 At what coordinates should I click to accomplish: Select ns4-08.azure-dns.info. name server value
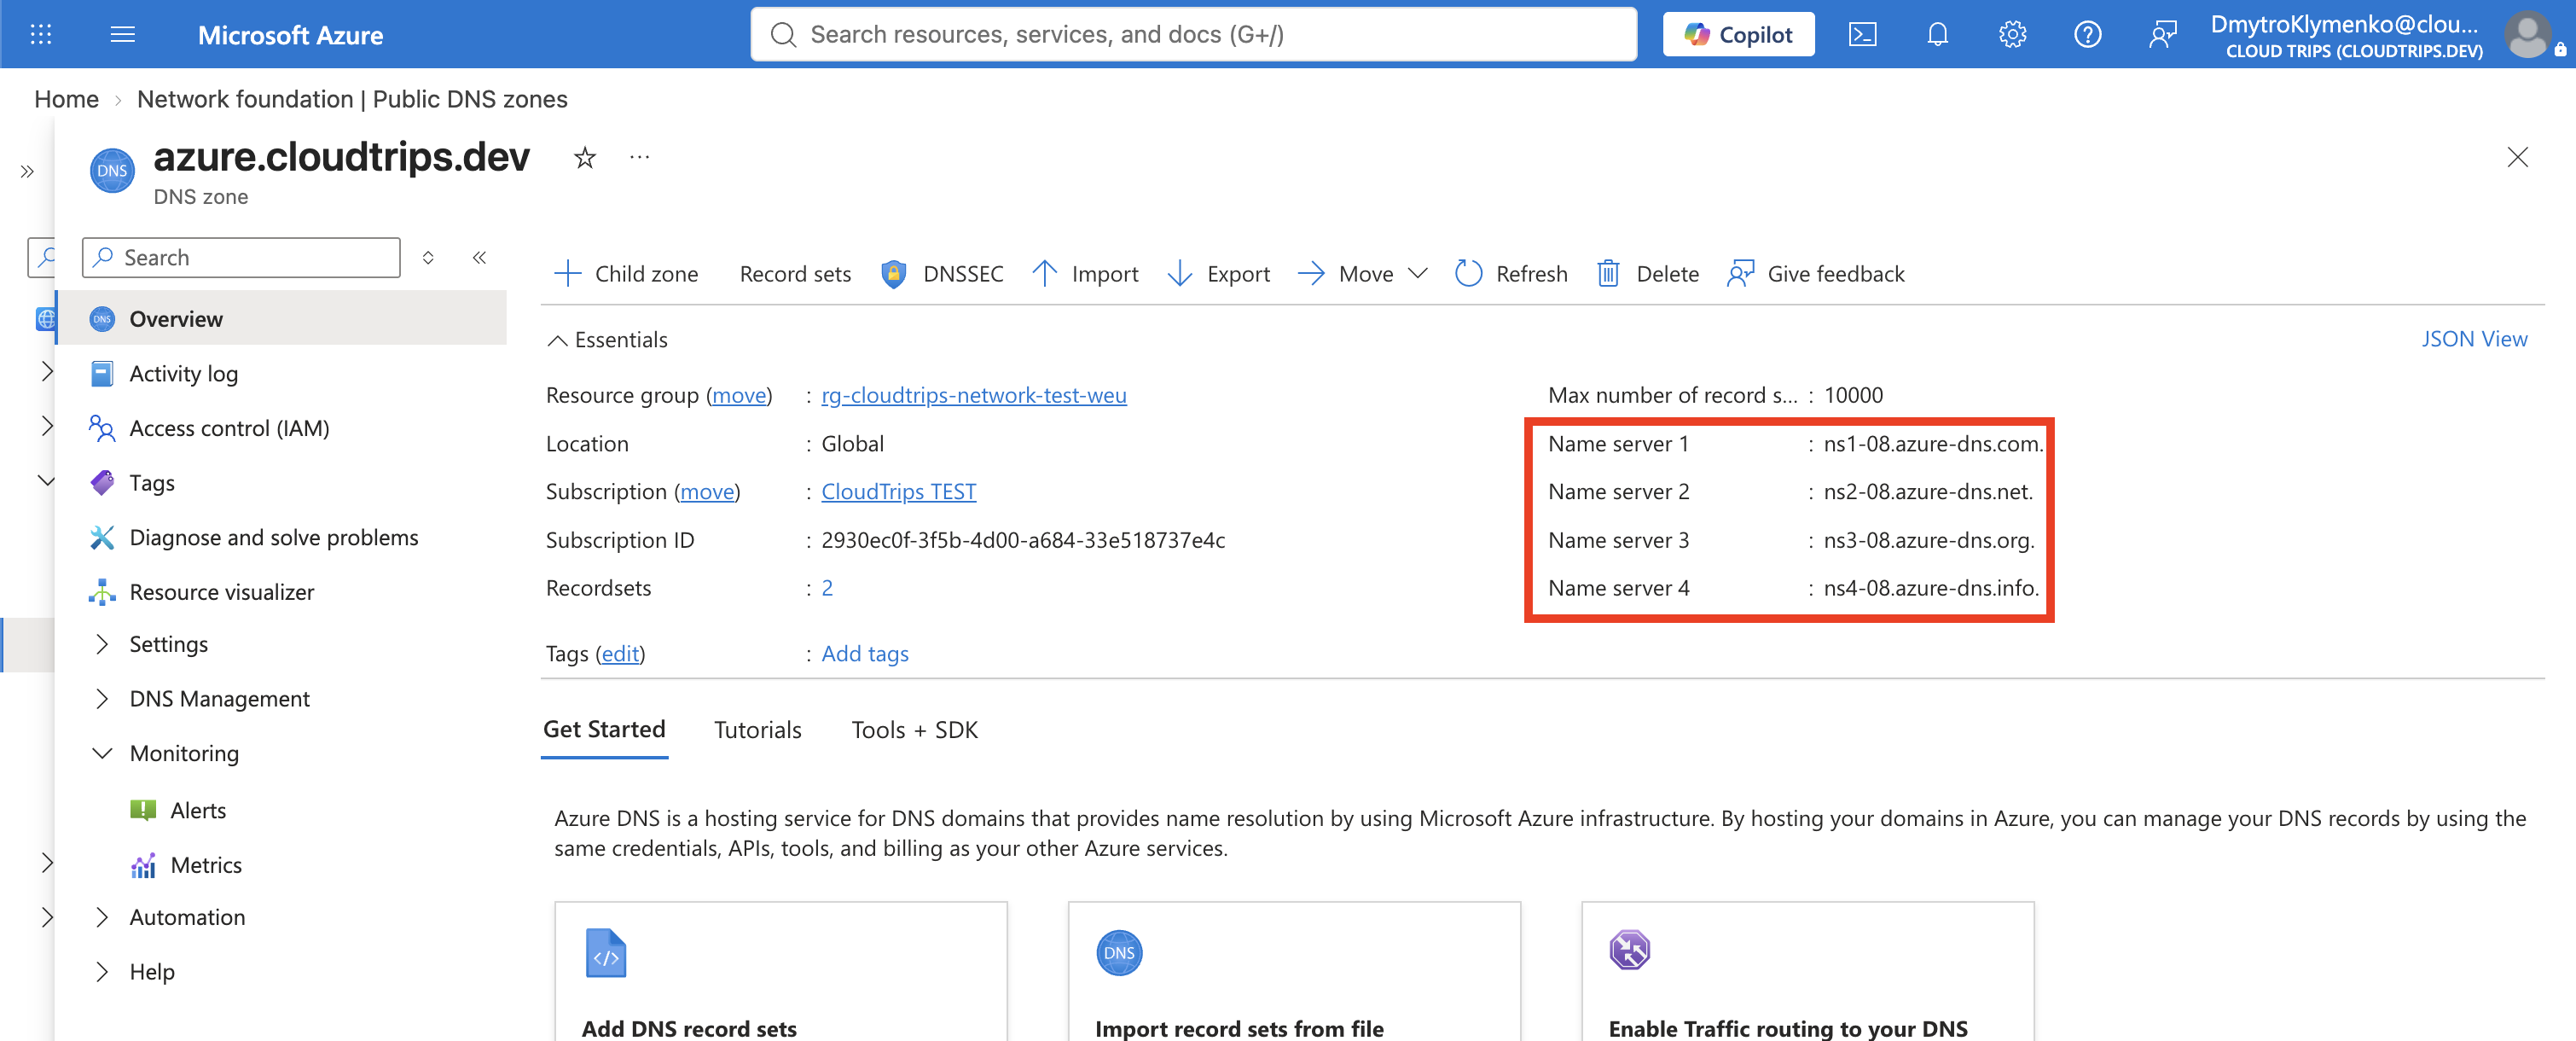[x=1931, y=588]
